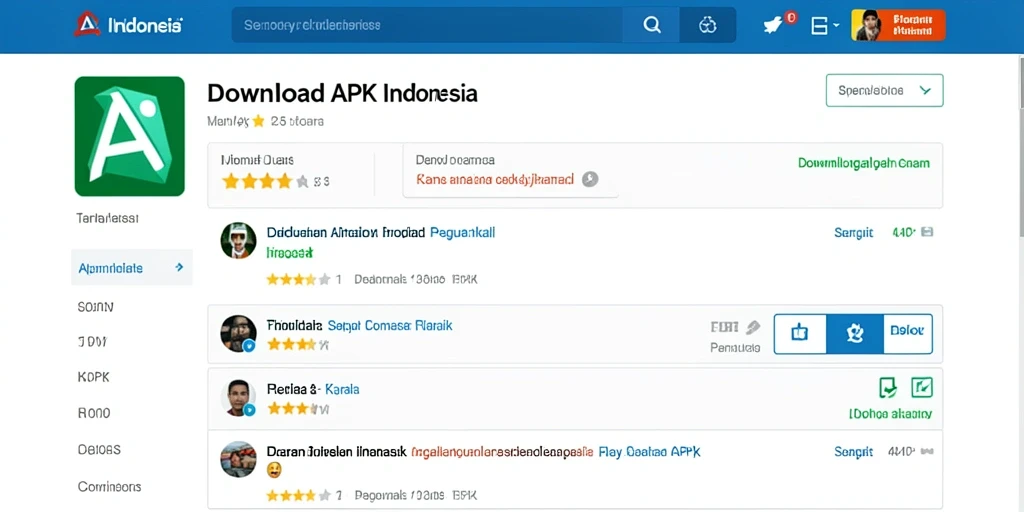Viewport: 1024px width, 512px height.
Task: Click the Peguankall link
Action: tap(462, 232)
